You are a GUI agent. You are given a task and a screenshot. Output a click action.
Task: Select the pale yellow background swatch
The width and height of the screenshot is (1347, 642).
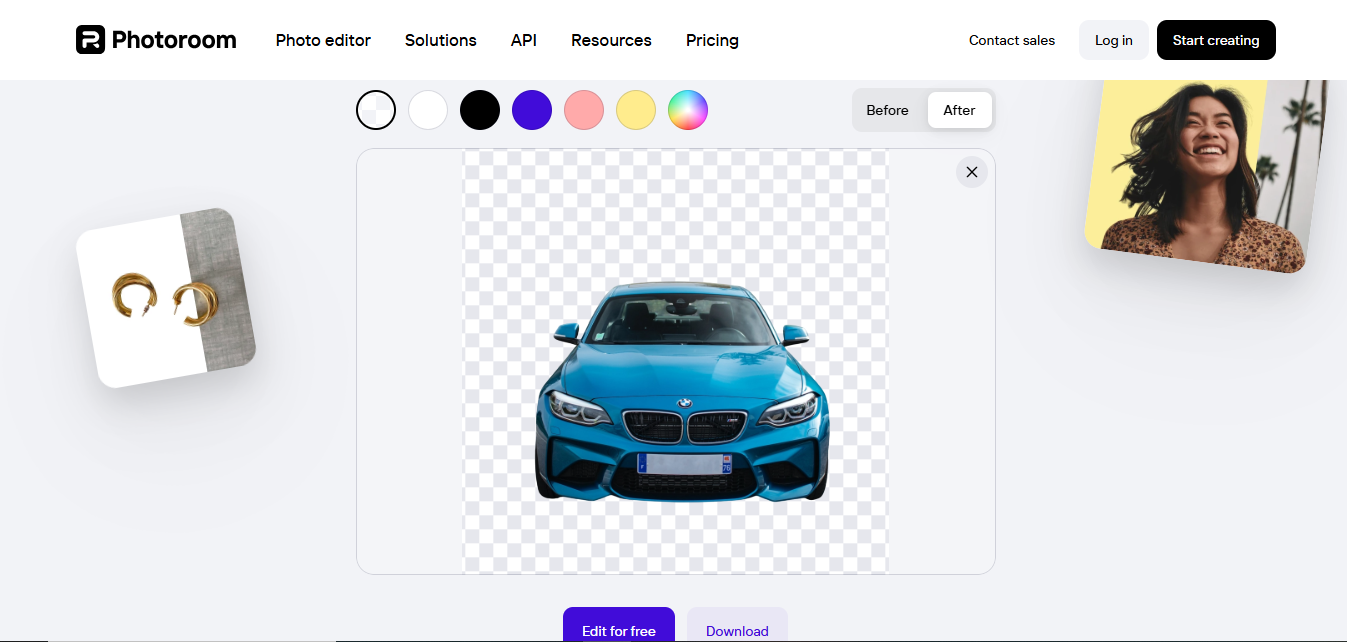tap(636, 110)
